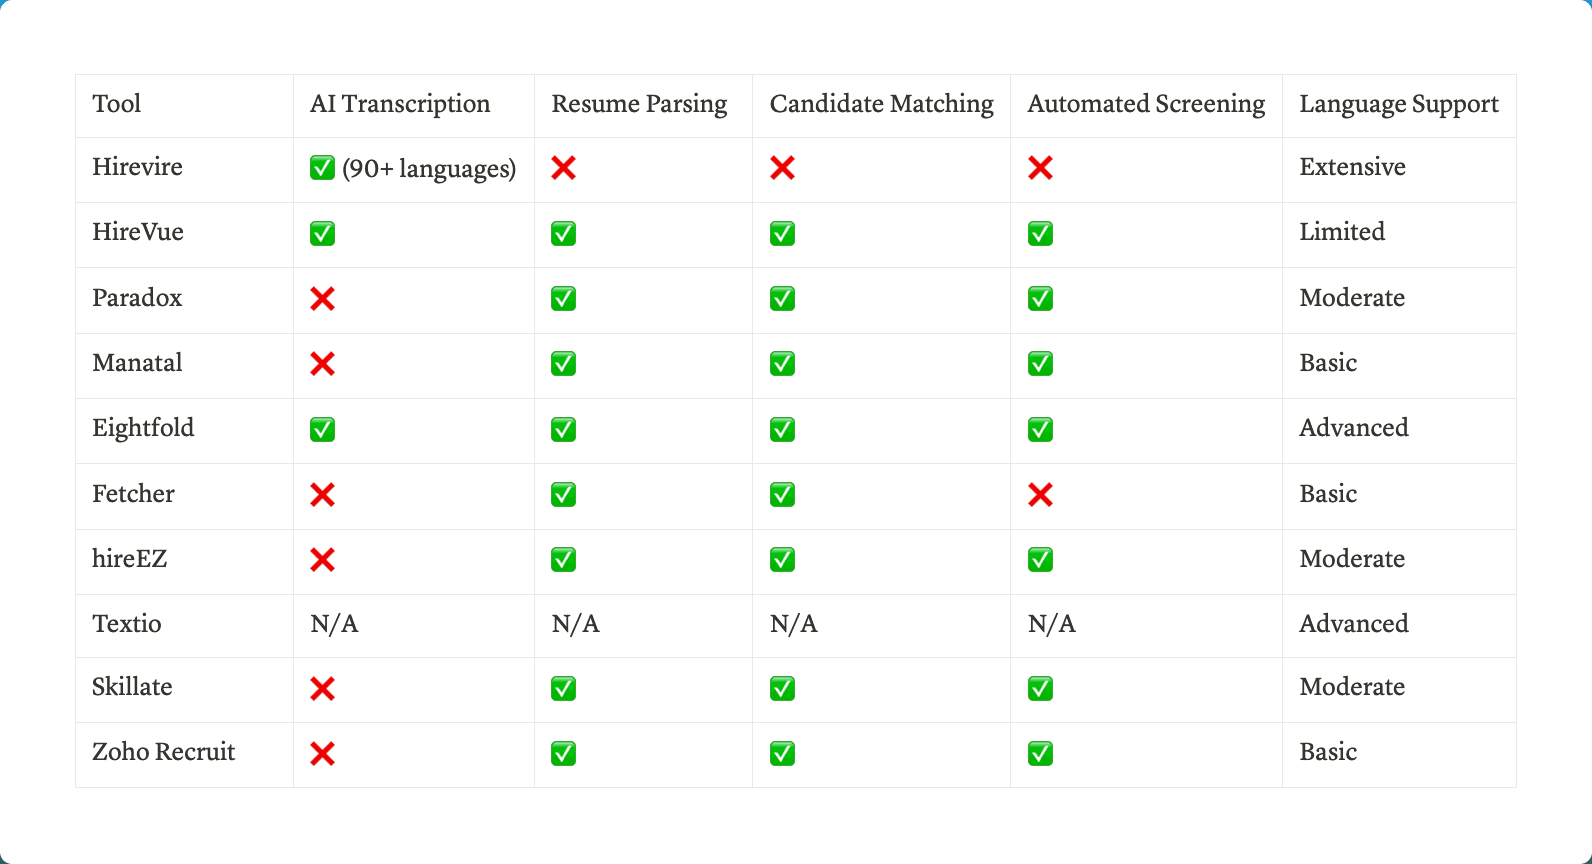Click Textio's N/A under Resume Parsing

point(576,624)
